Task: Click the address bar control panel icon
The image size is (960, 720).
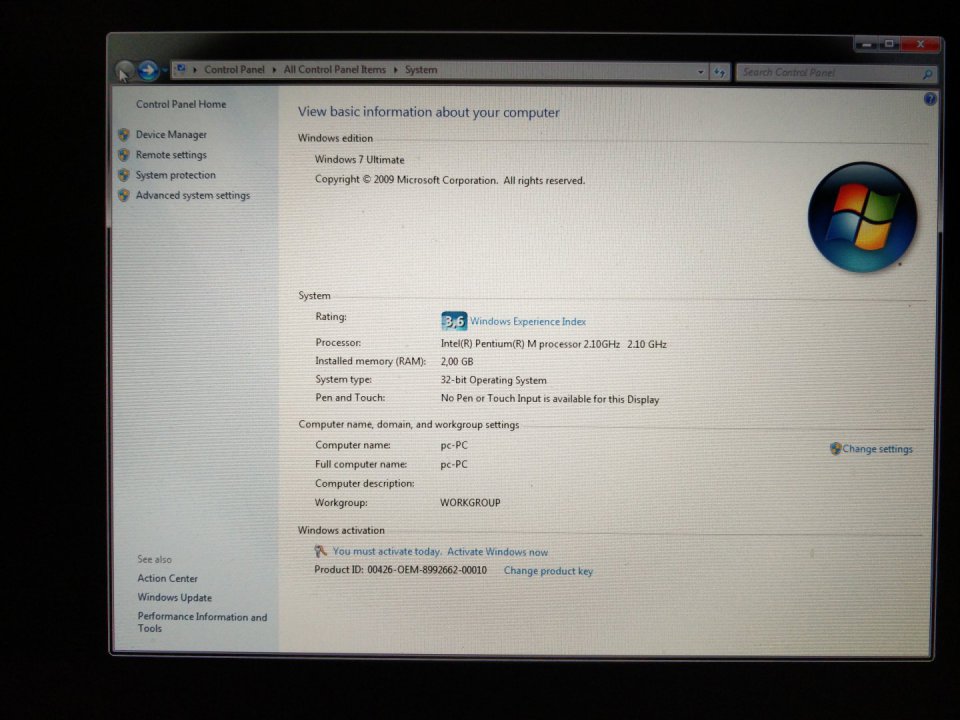Action: click(181, 69)
